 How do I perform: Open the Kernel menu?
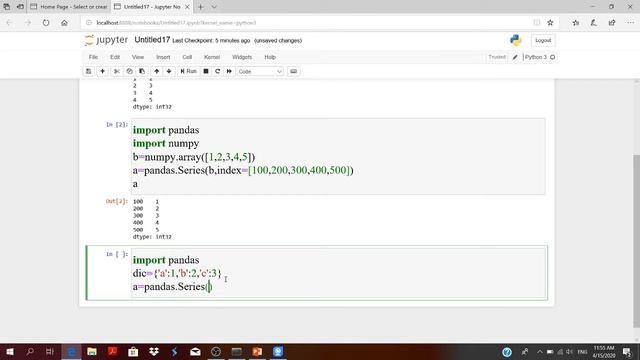tap(212, 57)
